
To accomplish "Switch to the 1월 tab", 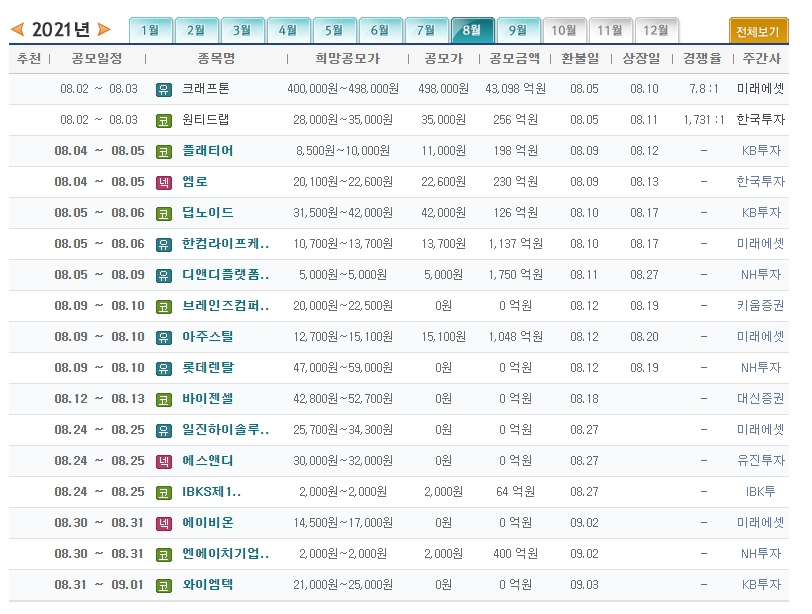I will tap(151, 30).
